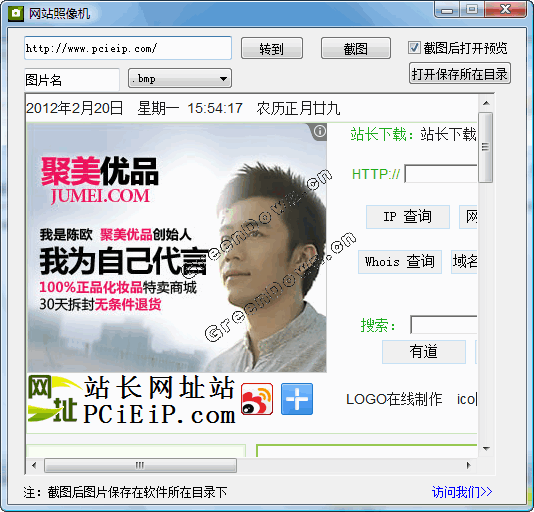The image size is (534, 512).
Task: Click the left arrow of horizontal scrollbar
Action: click(34, 465)
